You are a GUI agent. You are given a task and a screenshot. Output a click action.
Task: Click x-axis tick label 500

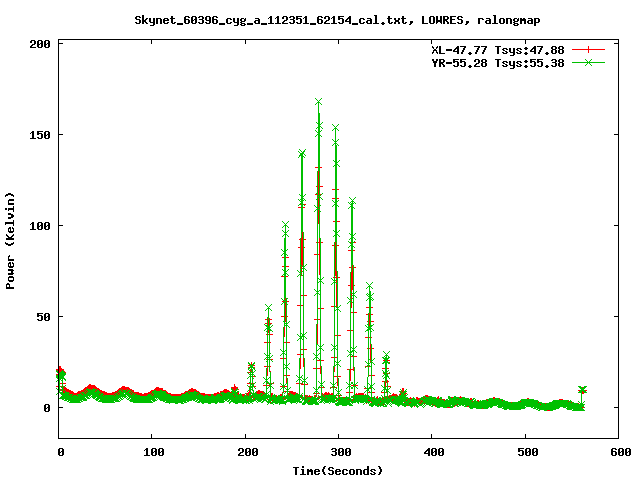click(528, 452)
